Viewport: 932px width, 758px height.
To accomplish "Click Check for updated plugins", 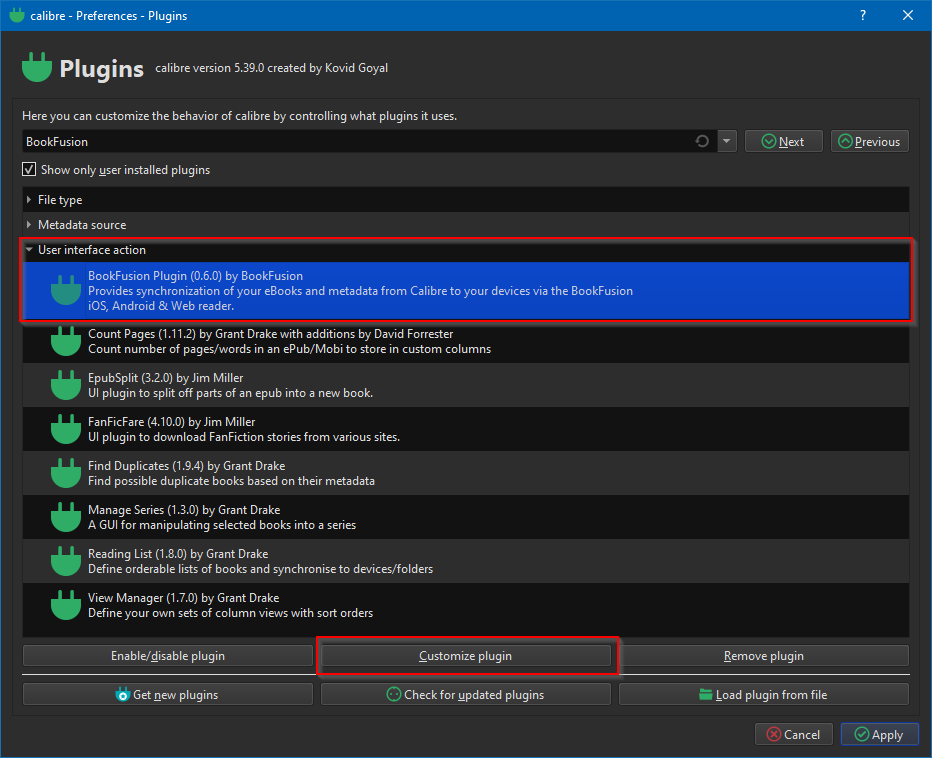I will [465, 694].
